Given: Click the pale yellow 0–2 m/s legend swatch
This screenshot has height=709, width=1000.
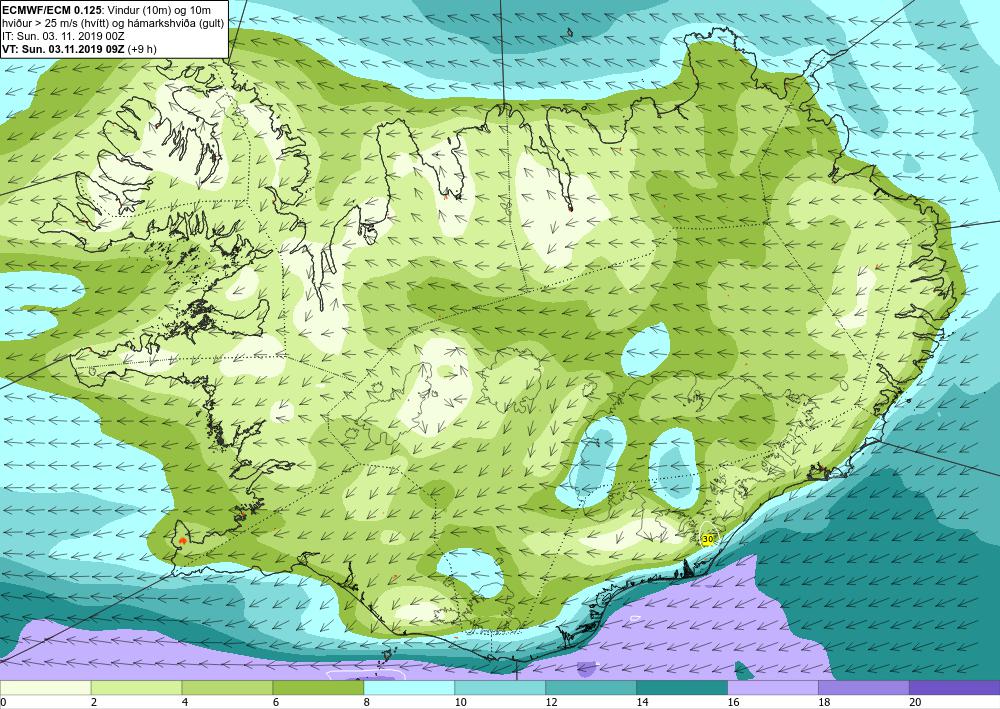Looking at the screenshot, I should [45, 688].
